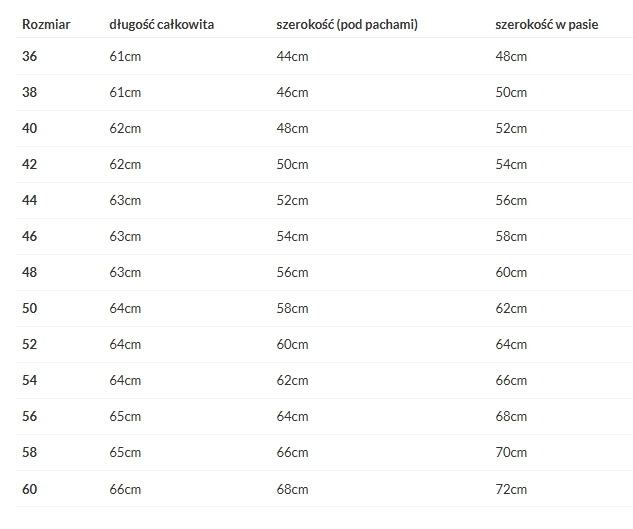Select size 52 row label
633x529 pixels.
[x=29, y=344]
